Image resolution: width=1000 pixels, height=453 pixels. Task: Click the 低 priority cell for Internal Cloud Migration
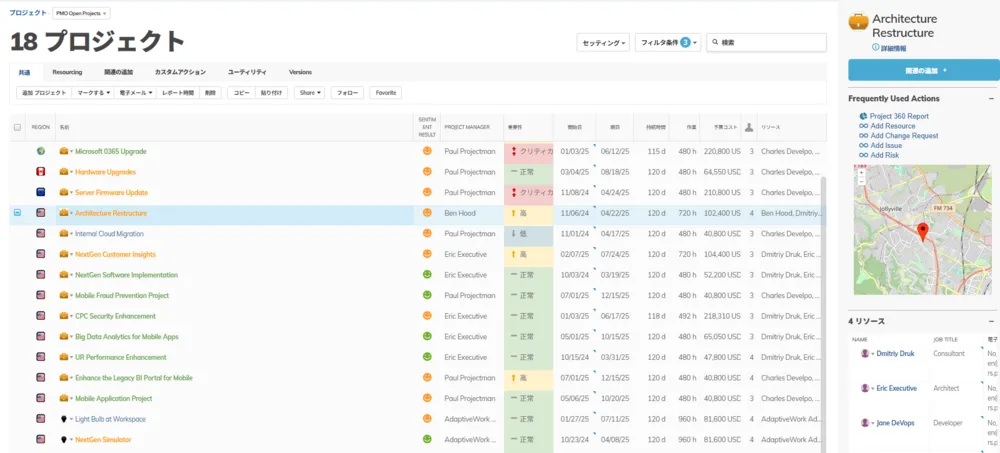528,234
